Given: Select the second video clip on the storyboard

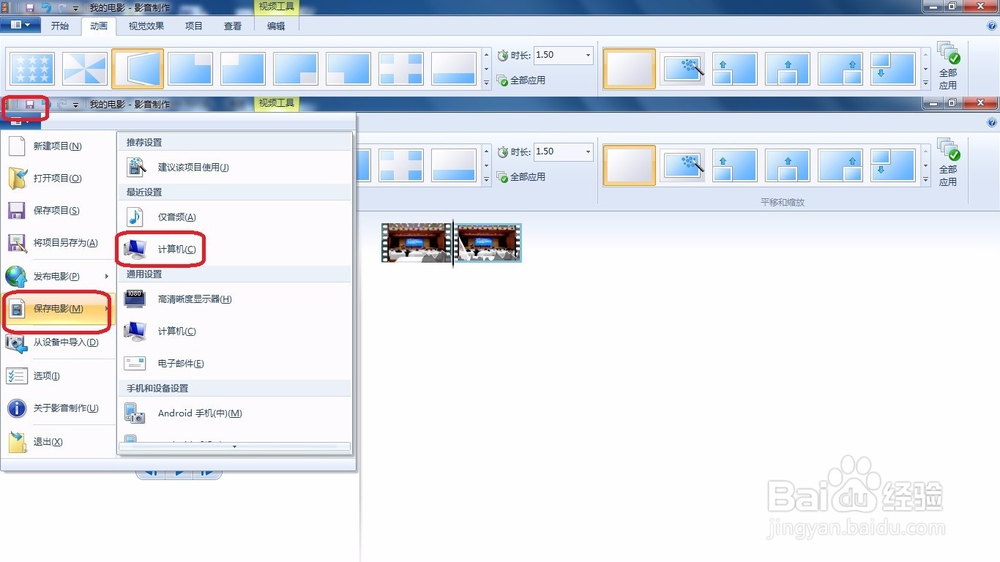Looking at the screenshot, I should 489,242.
